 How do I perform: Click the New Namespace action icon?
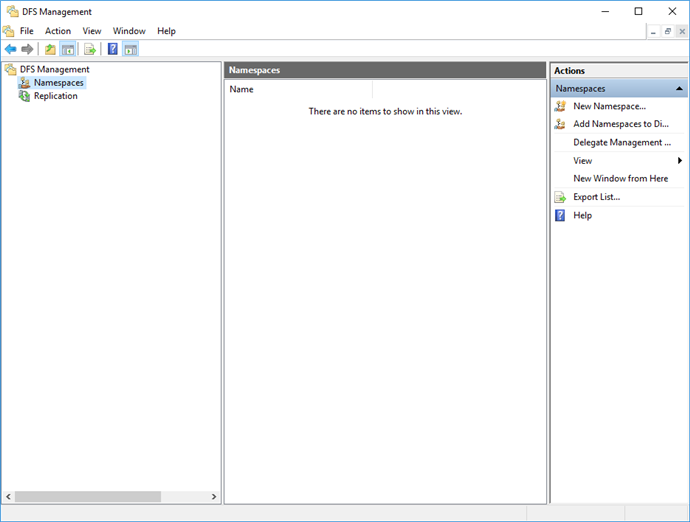(x=560, y=106)
